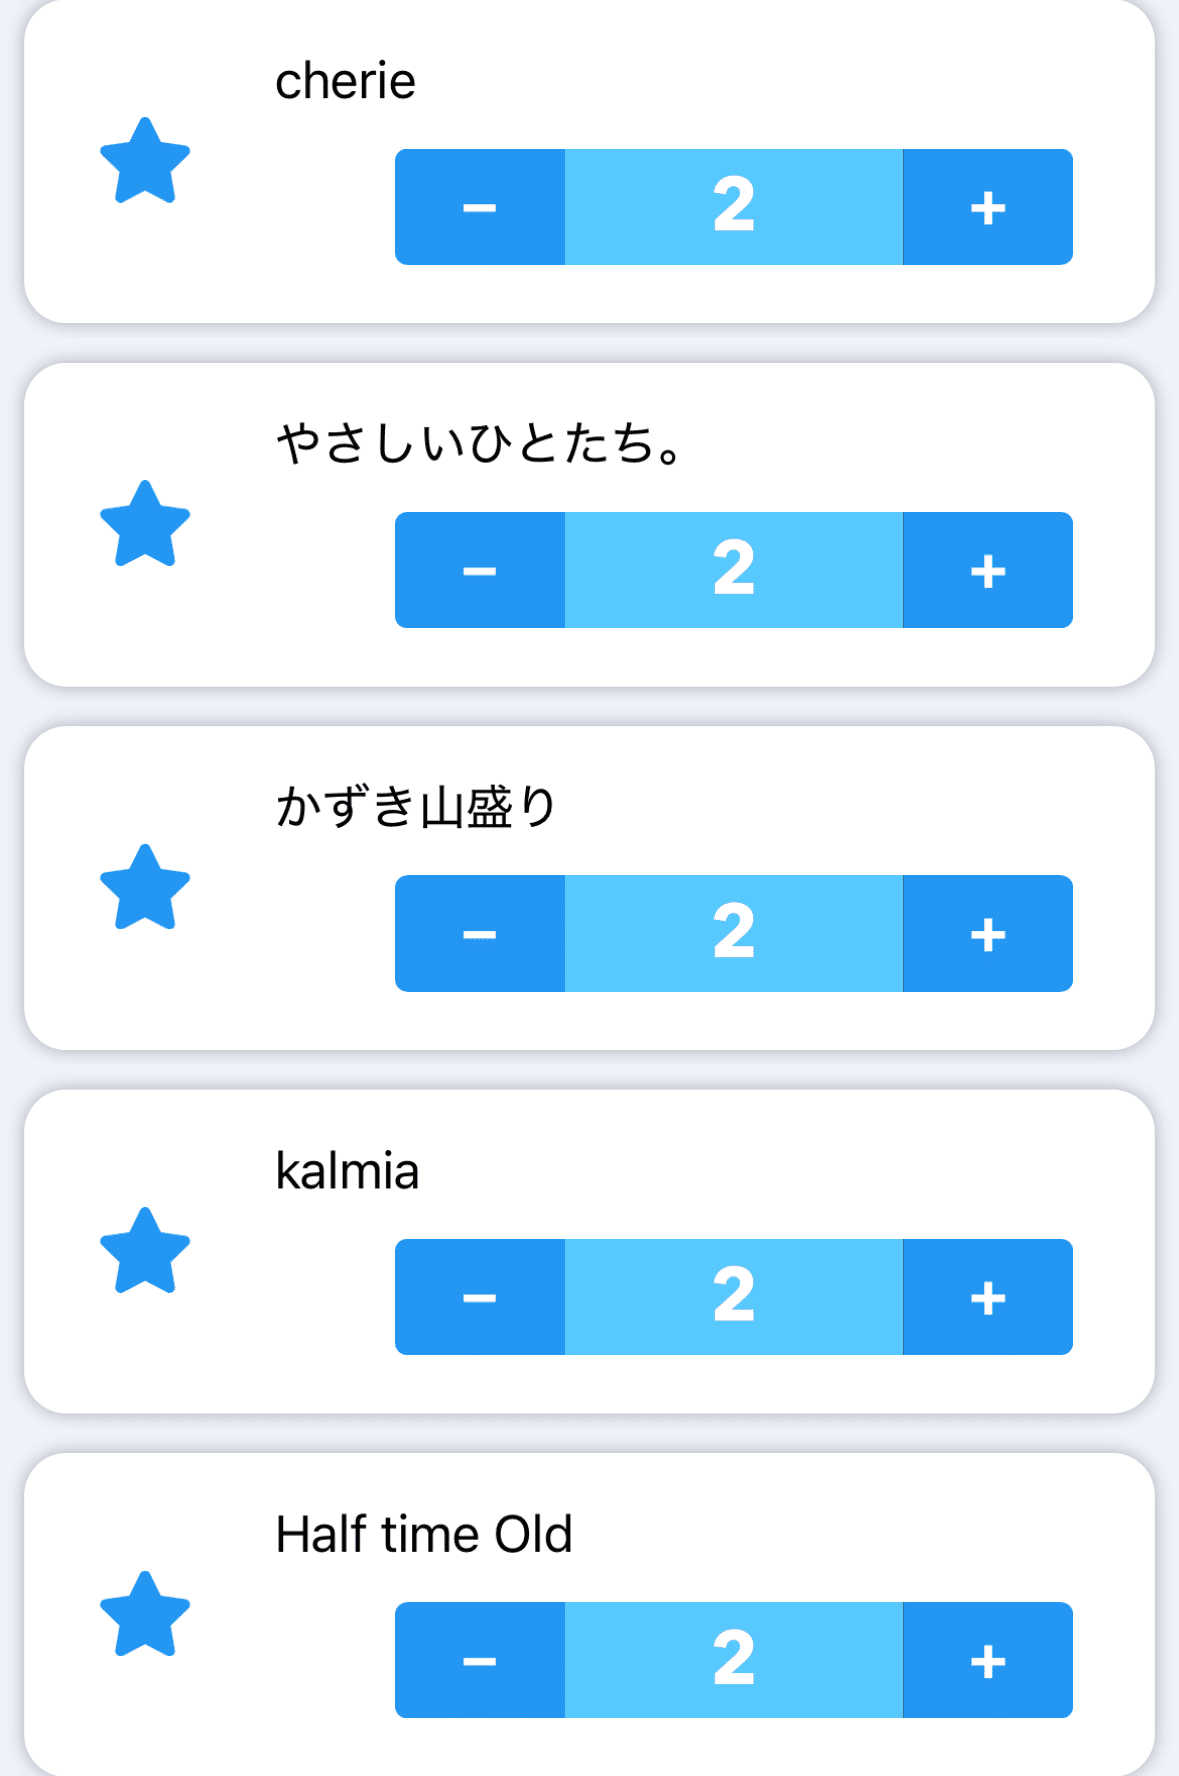This screenshot has width=1179, height=1776.
Task: Add one to the かずき山盛り count
Action: coord(987,934)
